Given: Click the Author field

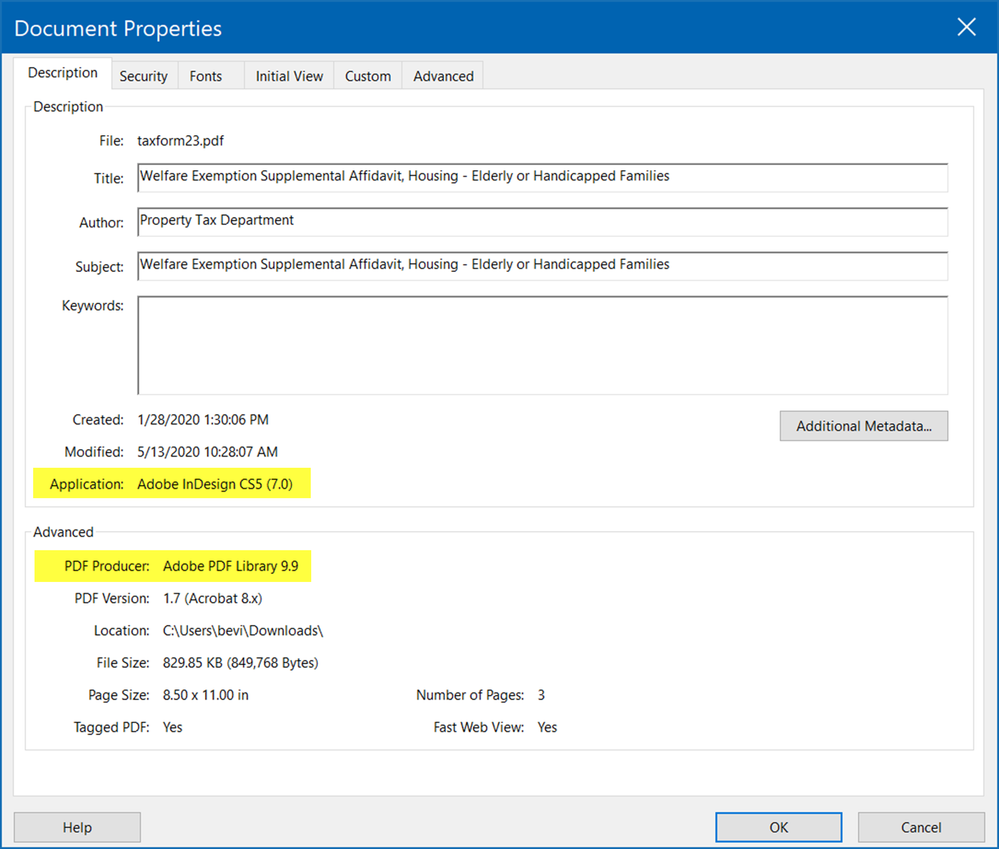Looking at the screenshot, I should click(540, 221).
